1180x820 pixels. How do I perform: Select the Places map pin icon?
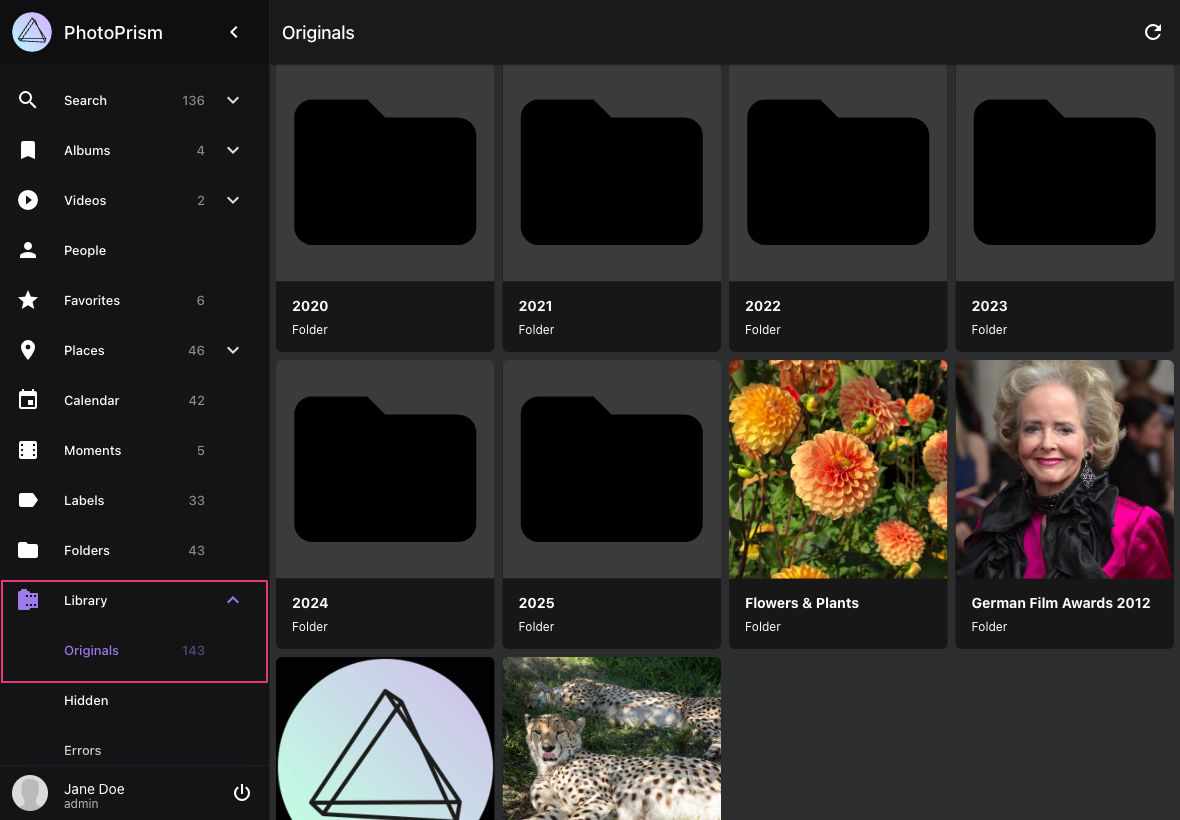pyautogui.click(x=28, y=350)
